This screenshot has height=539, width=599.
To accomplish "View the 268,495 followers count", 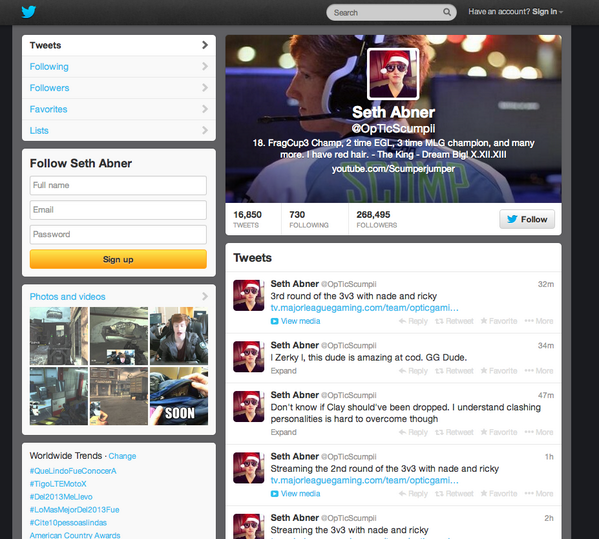I will tap(377, 219).
